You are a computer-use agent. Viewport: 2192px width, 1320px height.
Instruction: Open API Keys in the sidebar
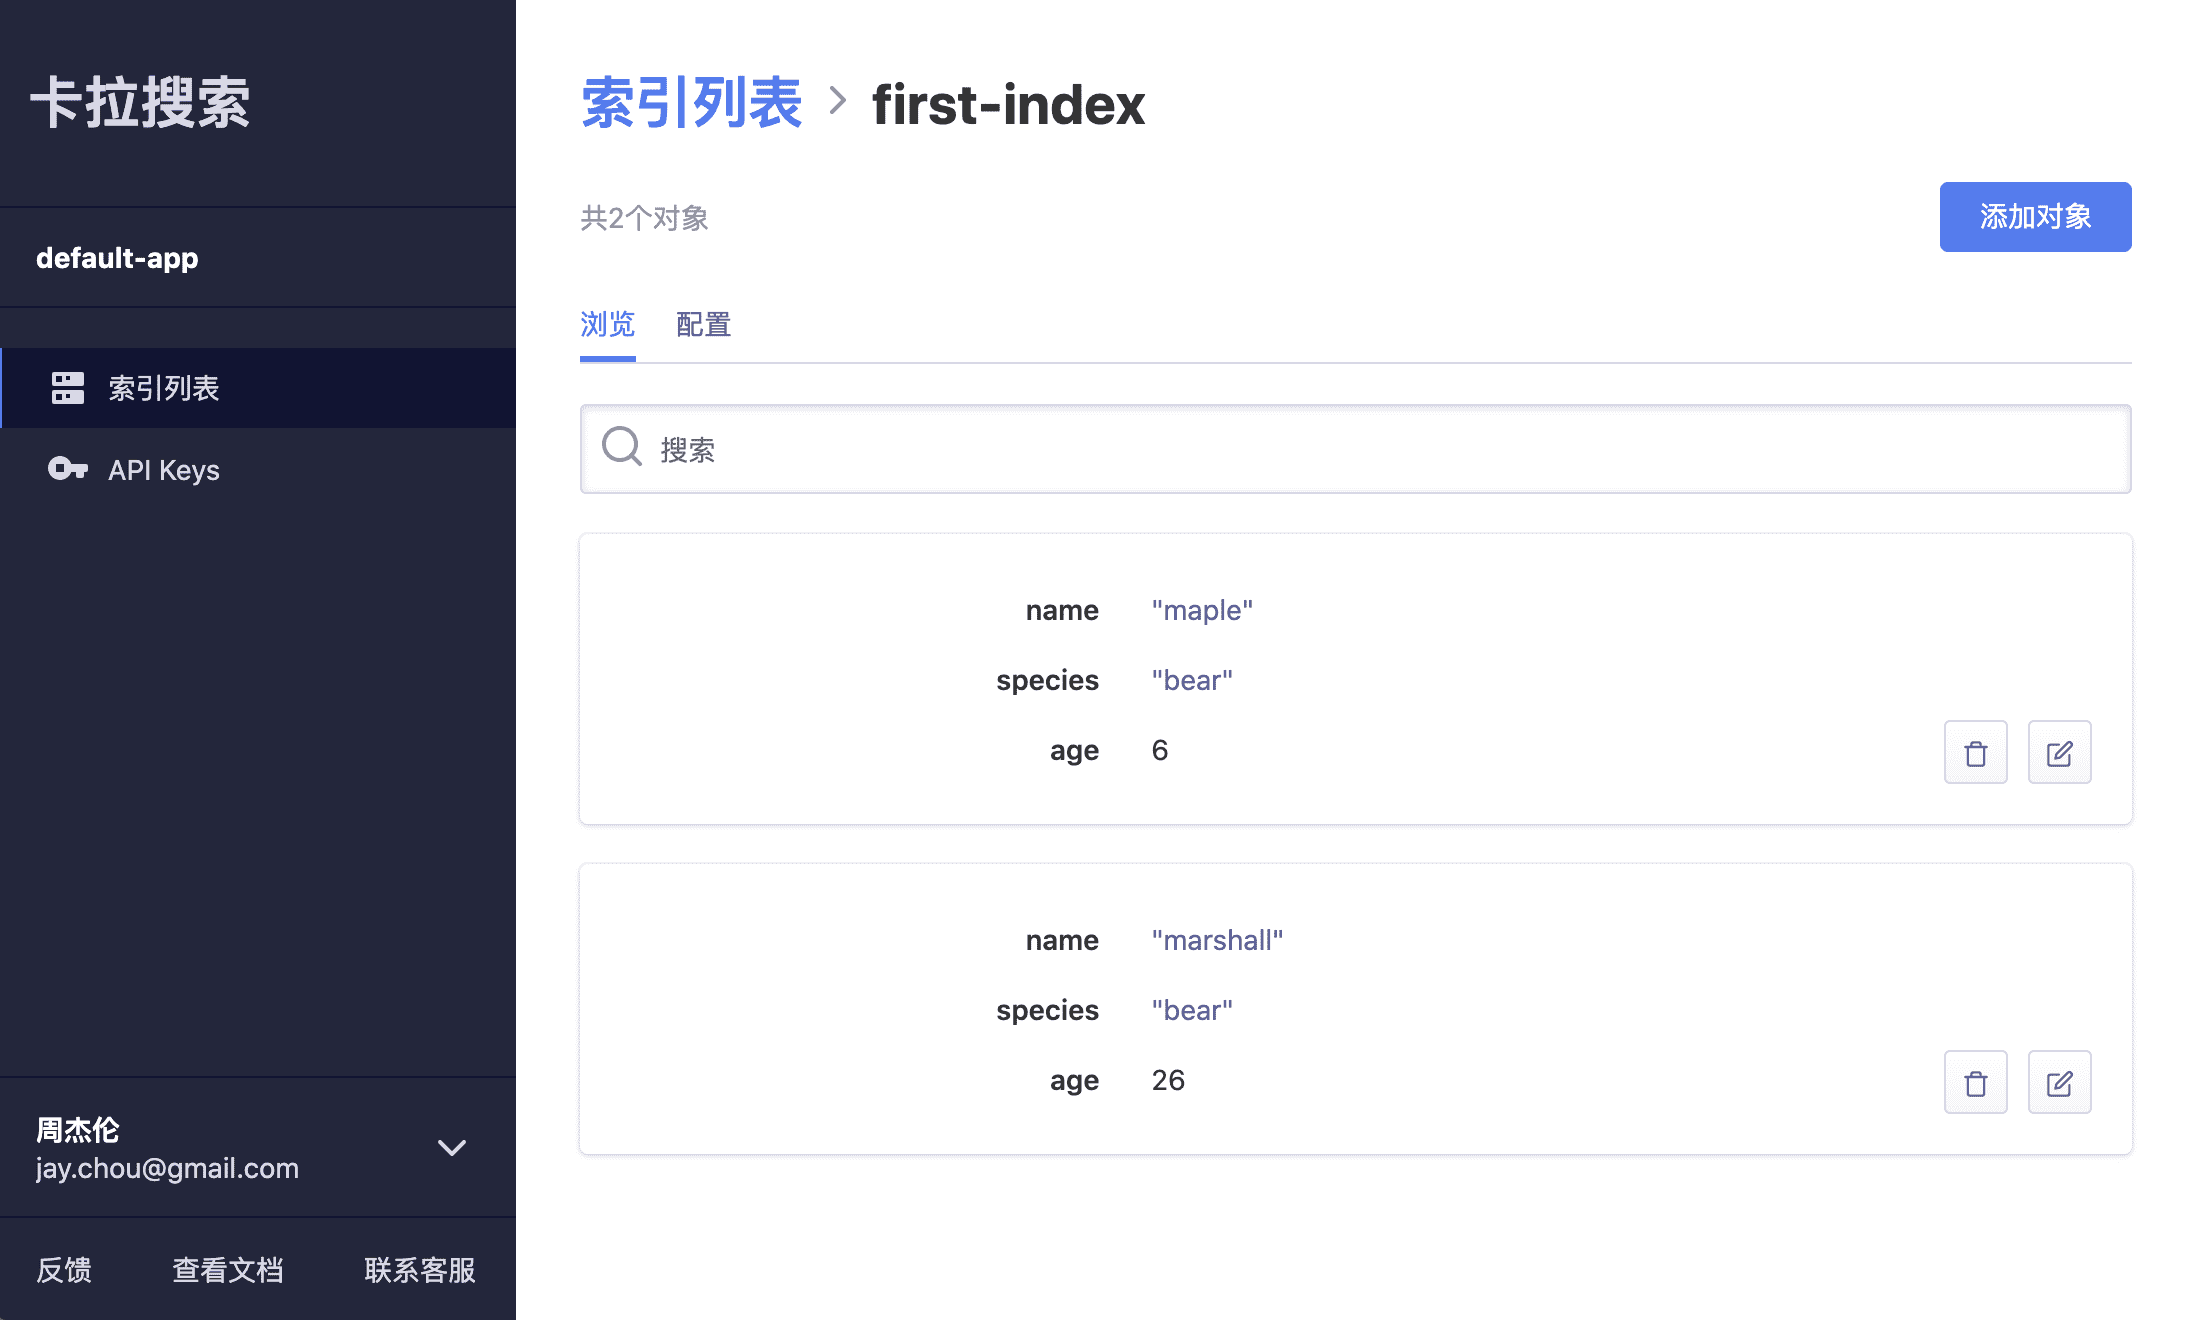(164, 470)
